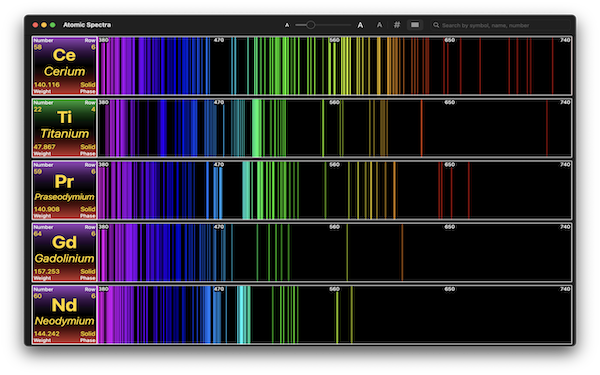Click the Praseodymium emission spectrum strip

pos(335,190)
